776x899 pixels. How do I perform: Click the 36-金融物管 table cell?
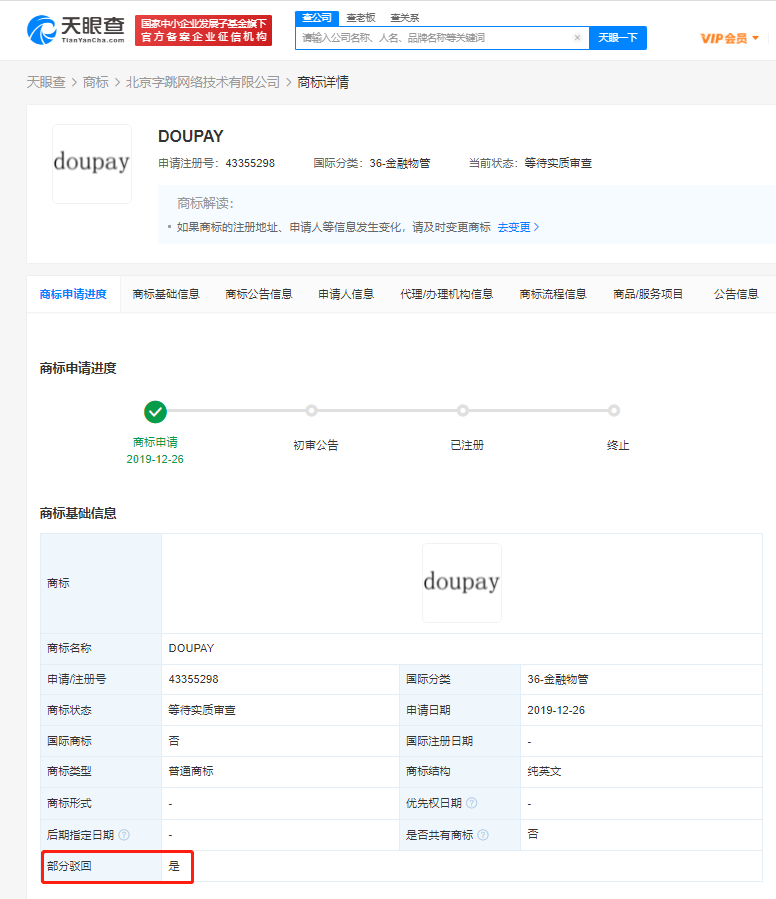(x=641, y=679)
